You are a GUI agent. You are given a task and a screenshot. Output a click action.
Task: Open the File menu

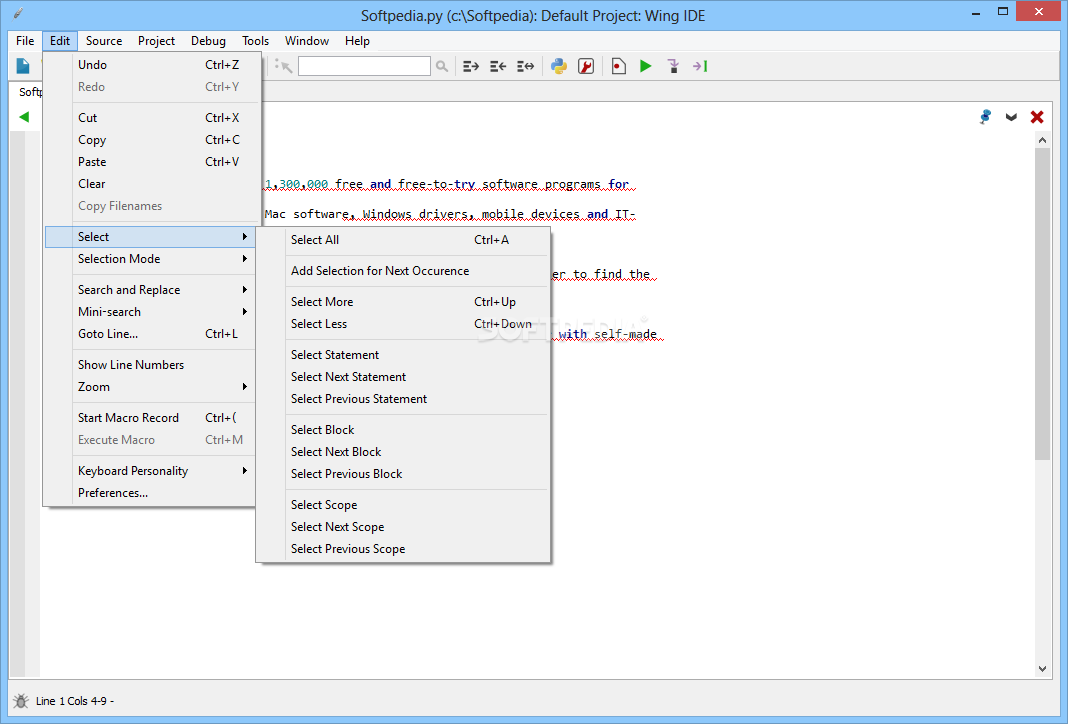coord(25,41)
